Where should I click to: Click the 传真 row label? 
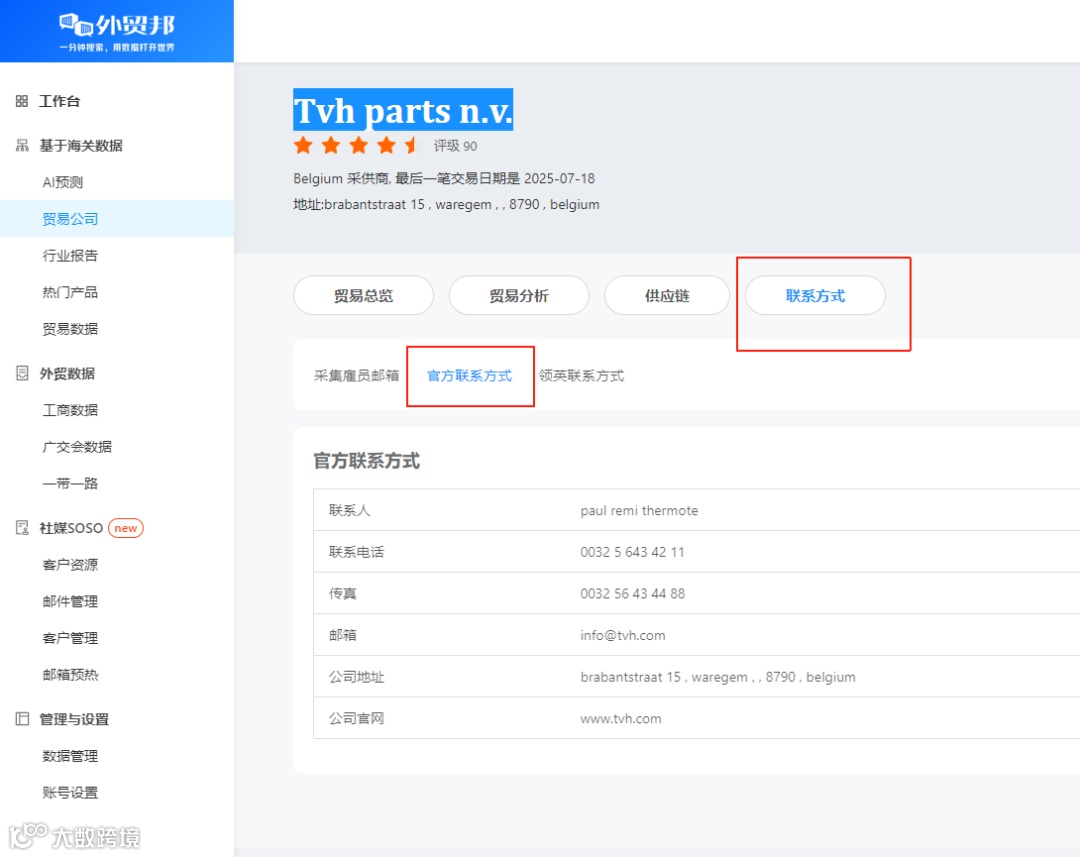point(342,594)
